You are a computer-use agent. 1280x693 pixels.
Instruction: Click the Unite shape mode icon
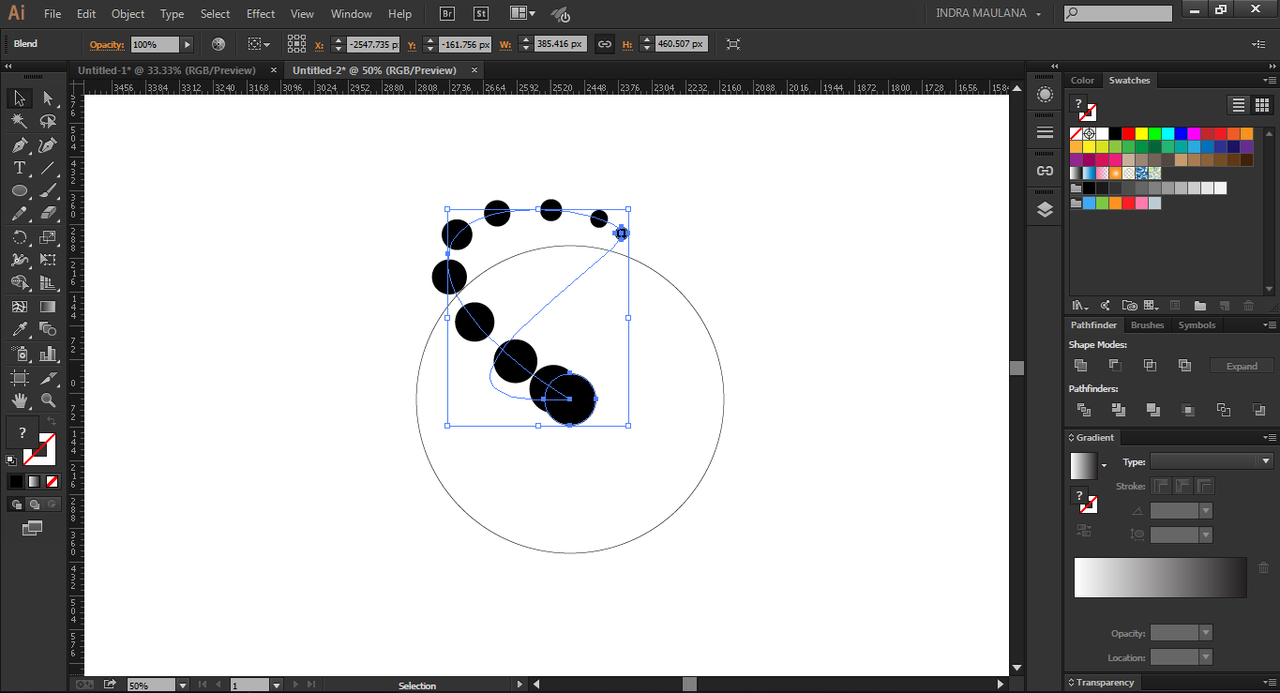[x=1080, y=366]
